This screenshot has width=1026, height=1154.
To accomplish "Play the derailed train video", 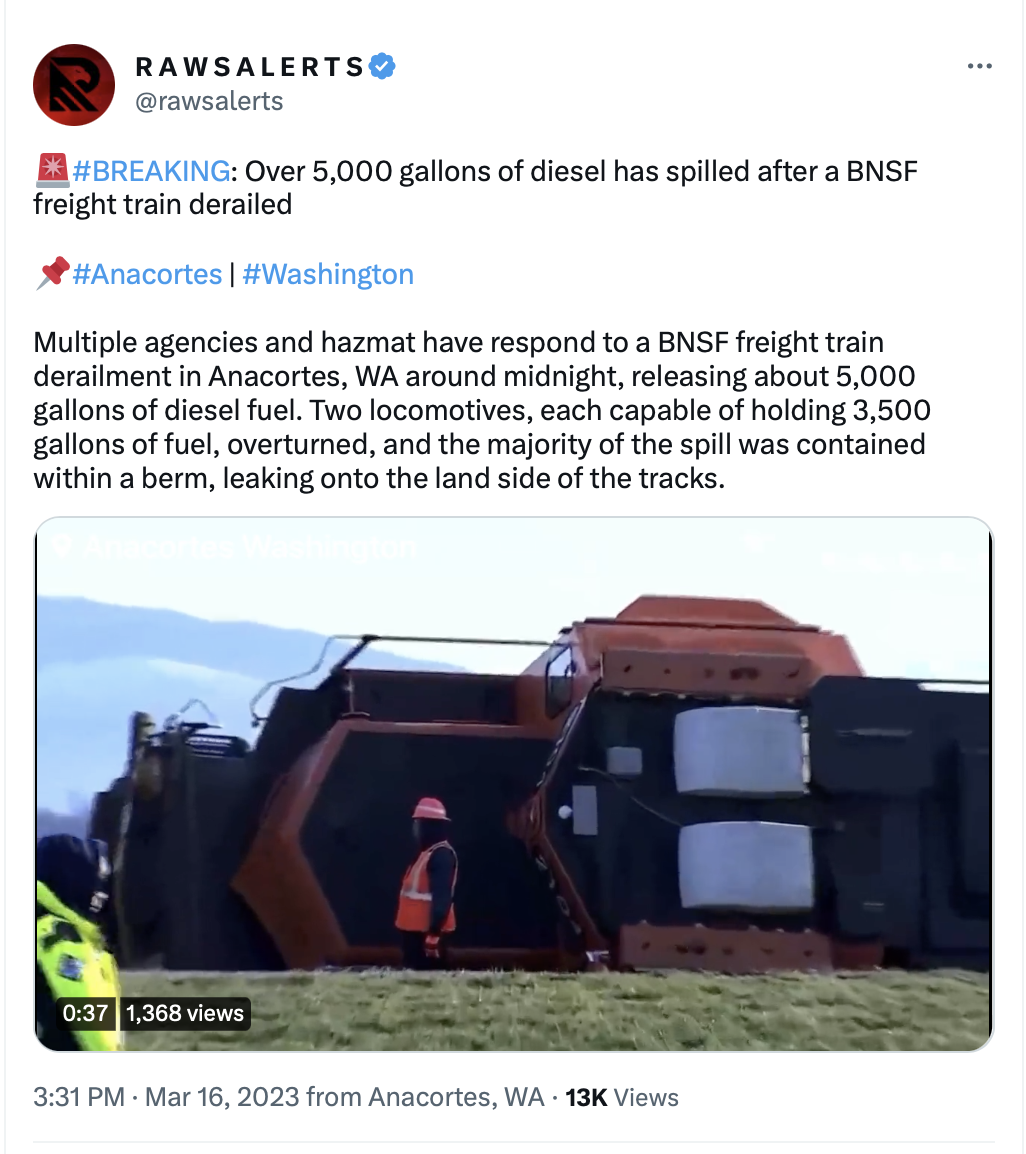I will pyautogui.click(x=514, y=784).
